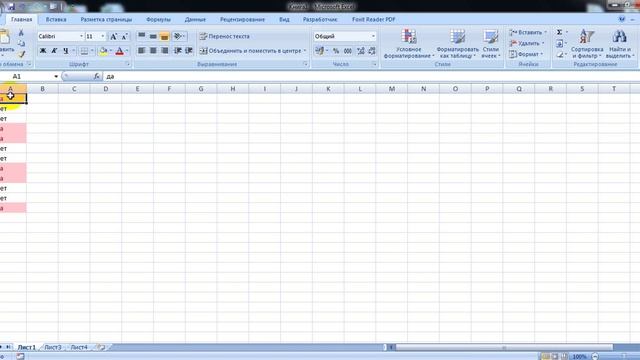This screenshot has width=640, height=360.
Task: Click the Удалить cells button
Action: click(527, 43)
